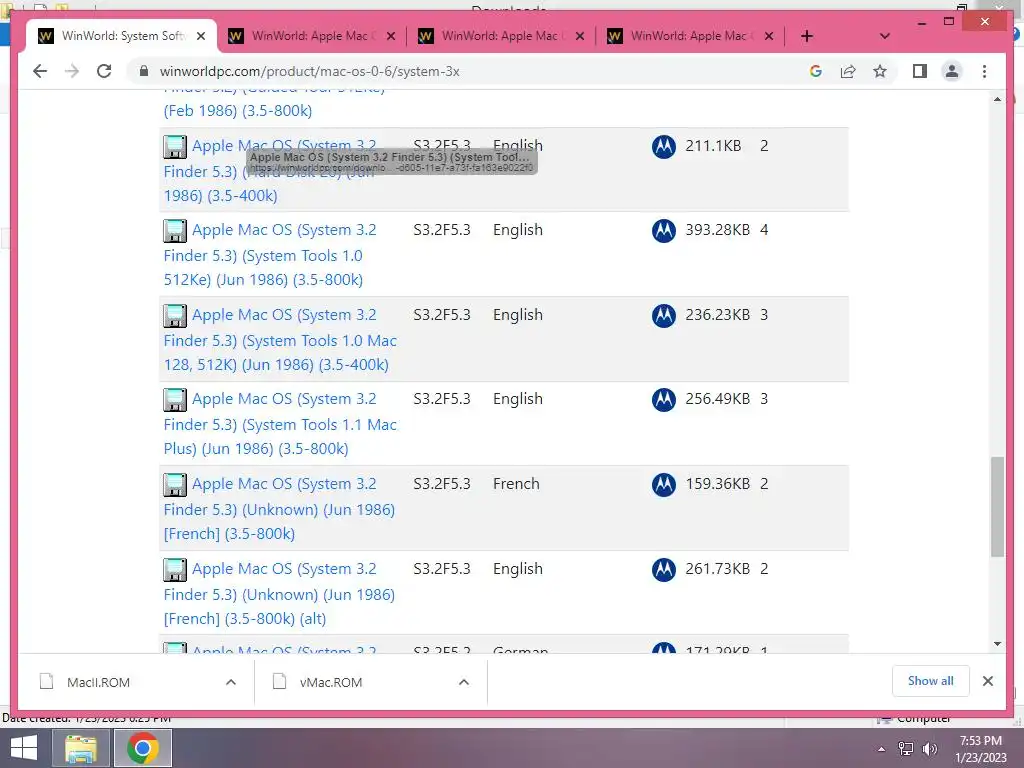The height and width of the screenshot is (768, 1024).
Task: Open the vMac.ROM downloaded file
Action: 330,682
